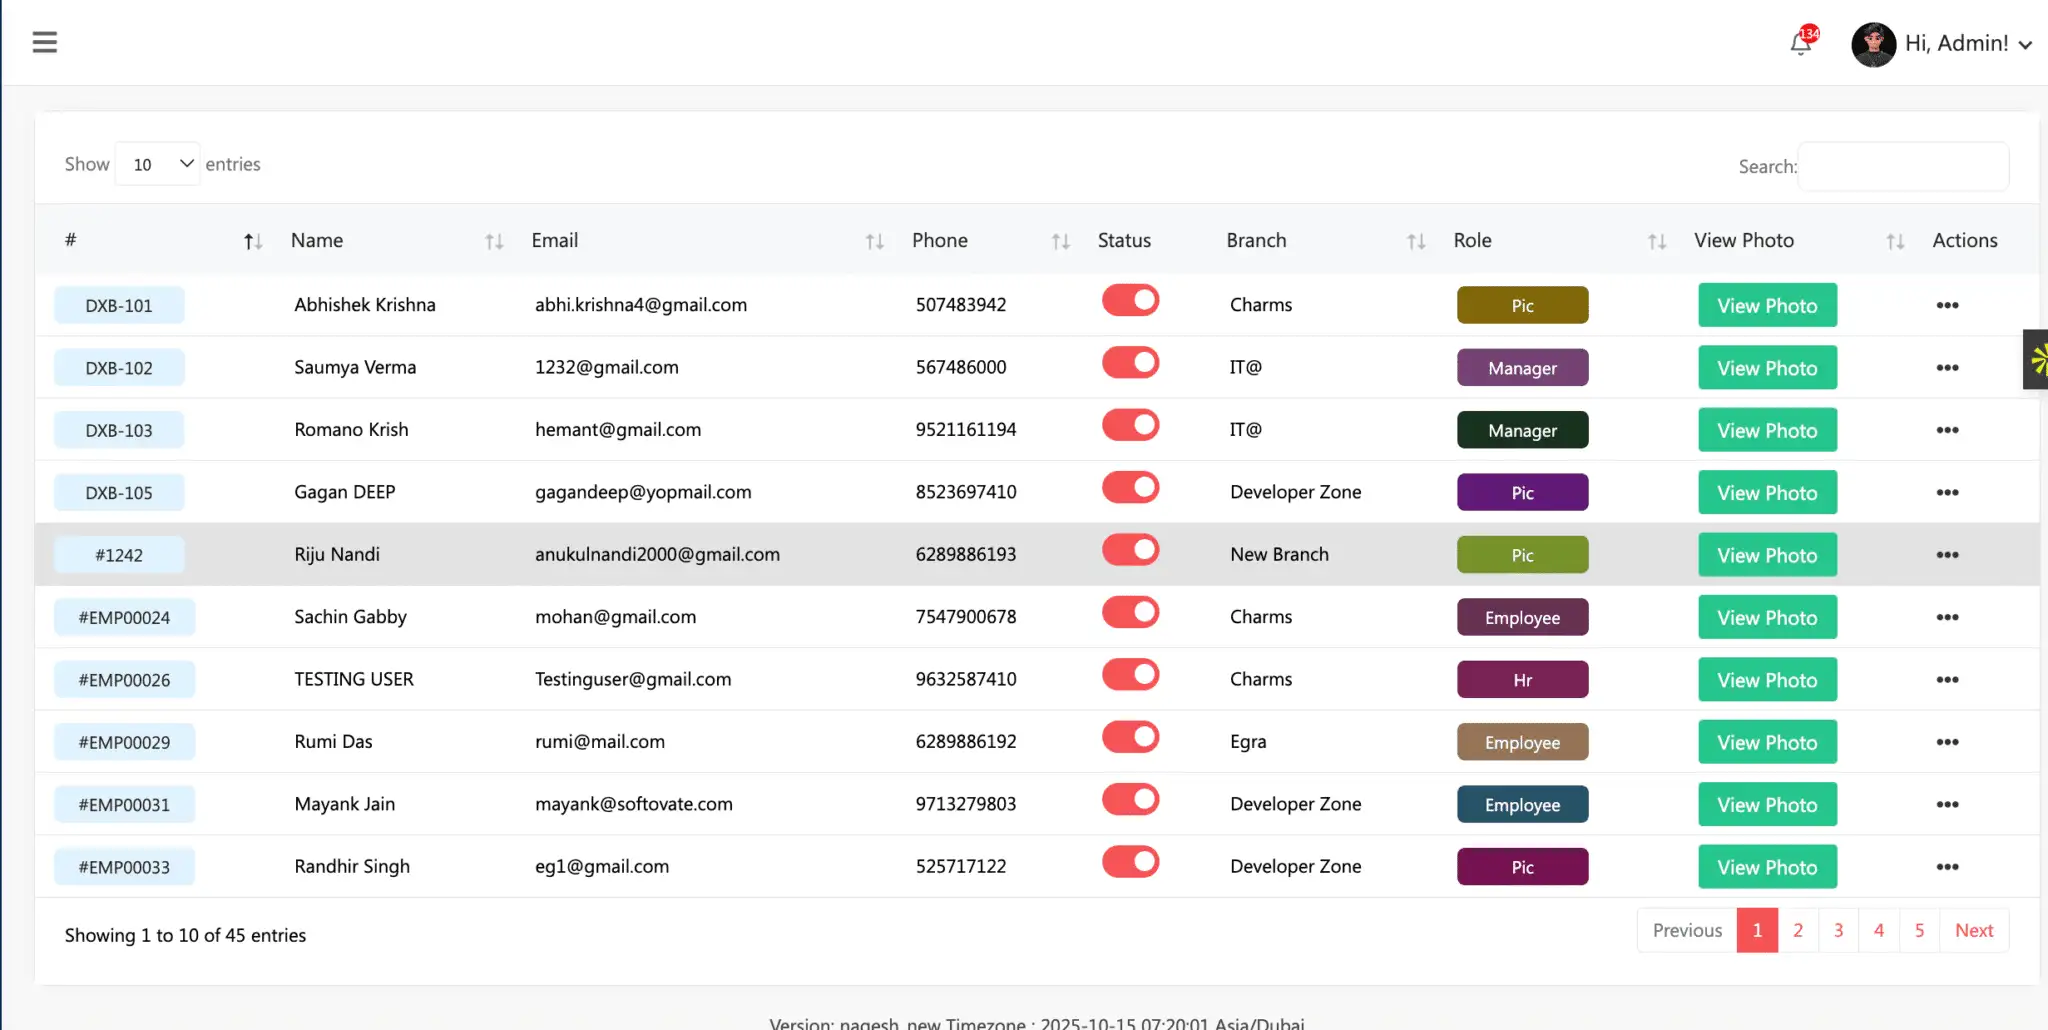Viewport: 2048px width, 1030px height.
Task: Open three-dot actions for Riju Nandi
Action: pos(1946,555)
